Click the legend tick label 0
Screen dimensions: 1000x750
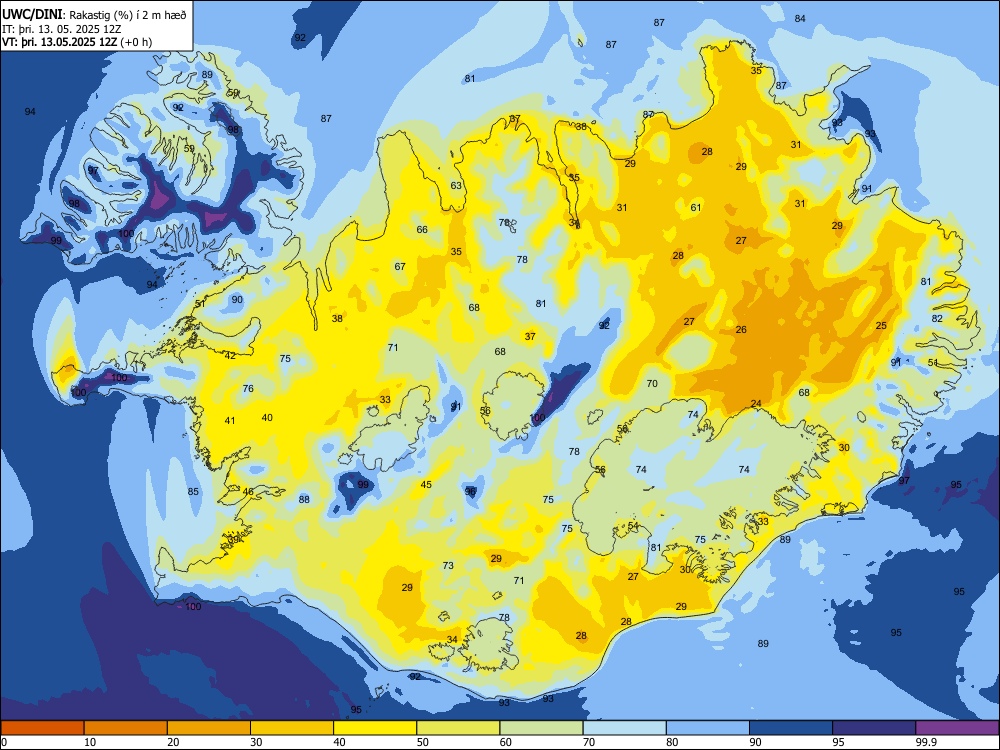click(4, 742)
